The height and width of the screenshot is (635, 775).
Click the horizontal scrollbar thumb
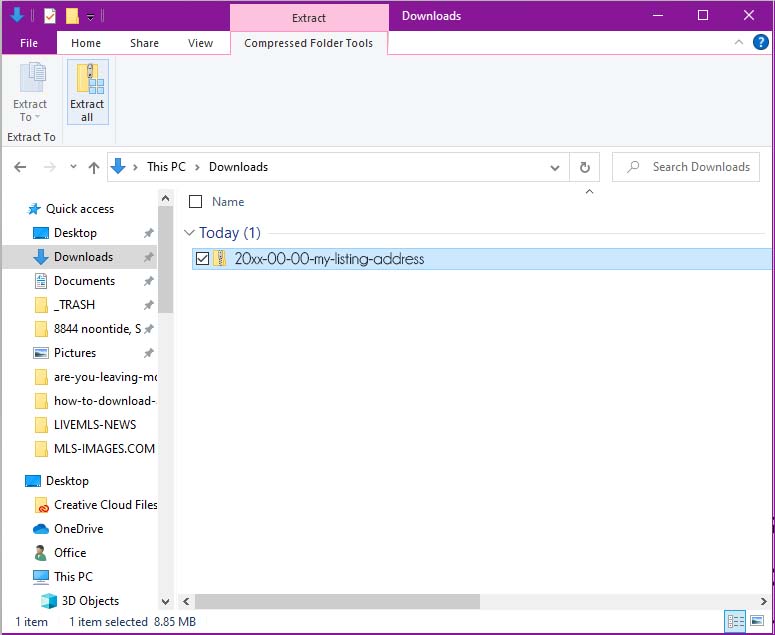[337, 601]
